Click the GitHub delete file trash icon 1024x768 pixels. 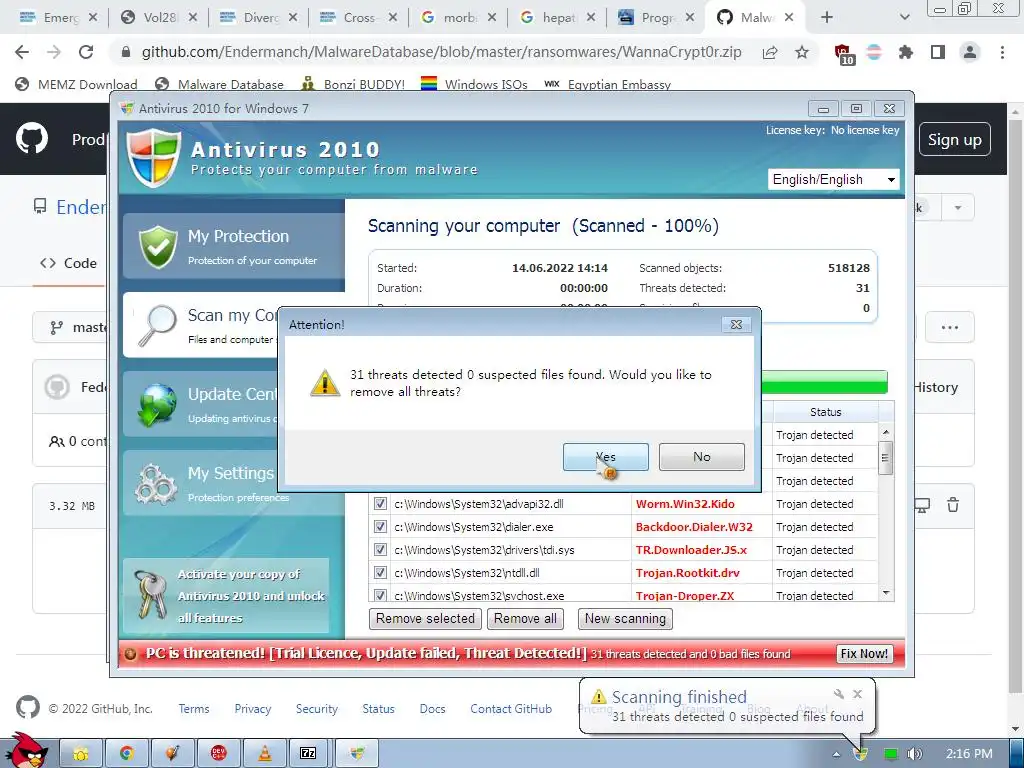(953, 505)
